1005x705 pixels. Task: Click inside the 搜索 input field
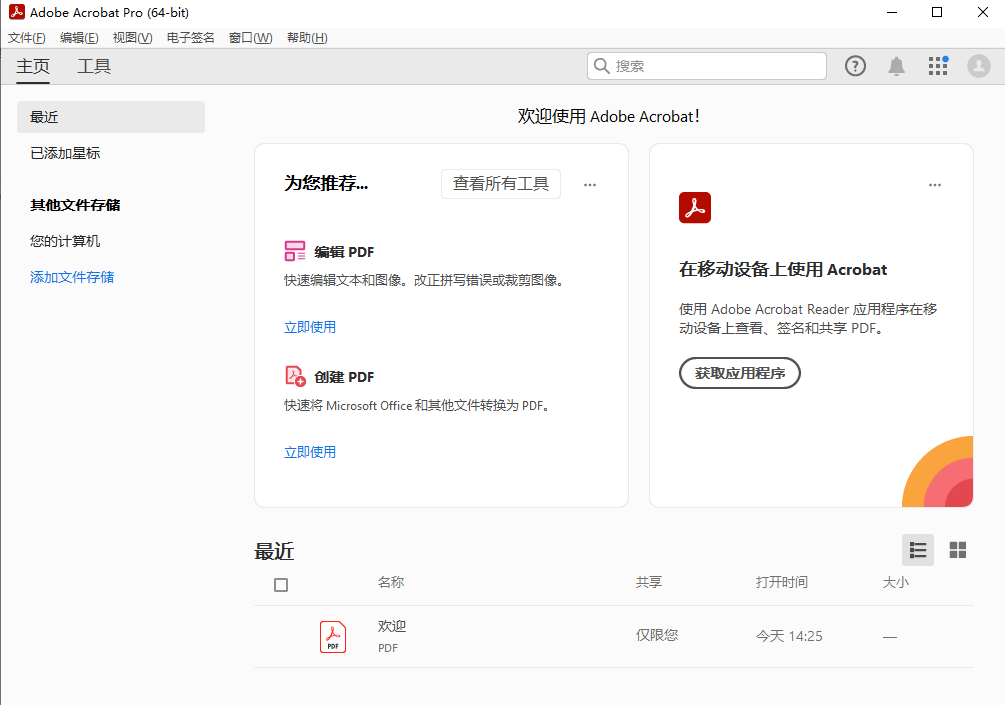[x=706, y=66]
